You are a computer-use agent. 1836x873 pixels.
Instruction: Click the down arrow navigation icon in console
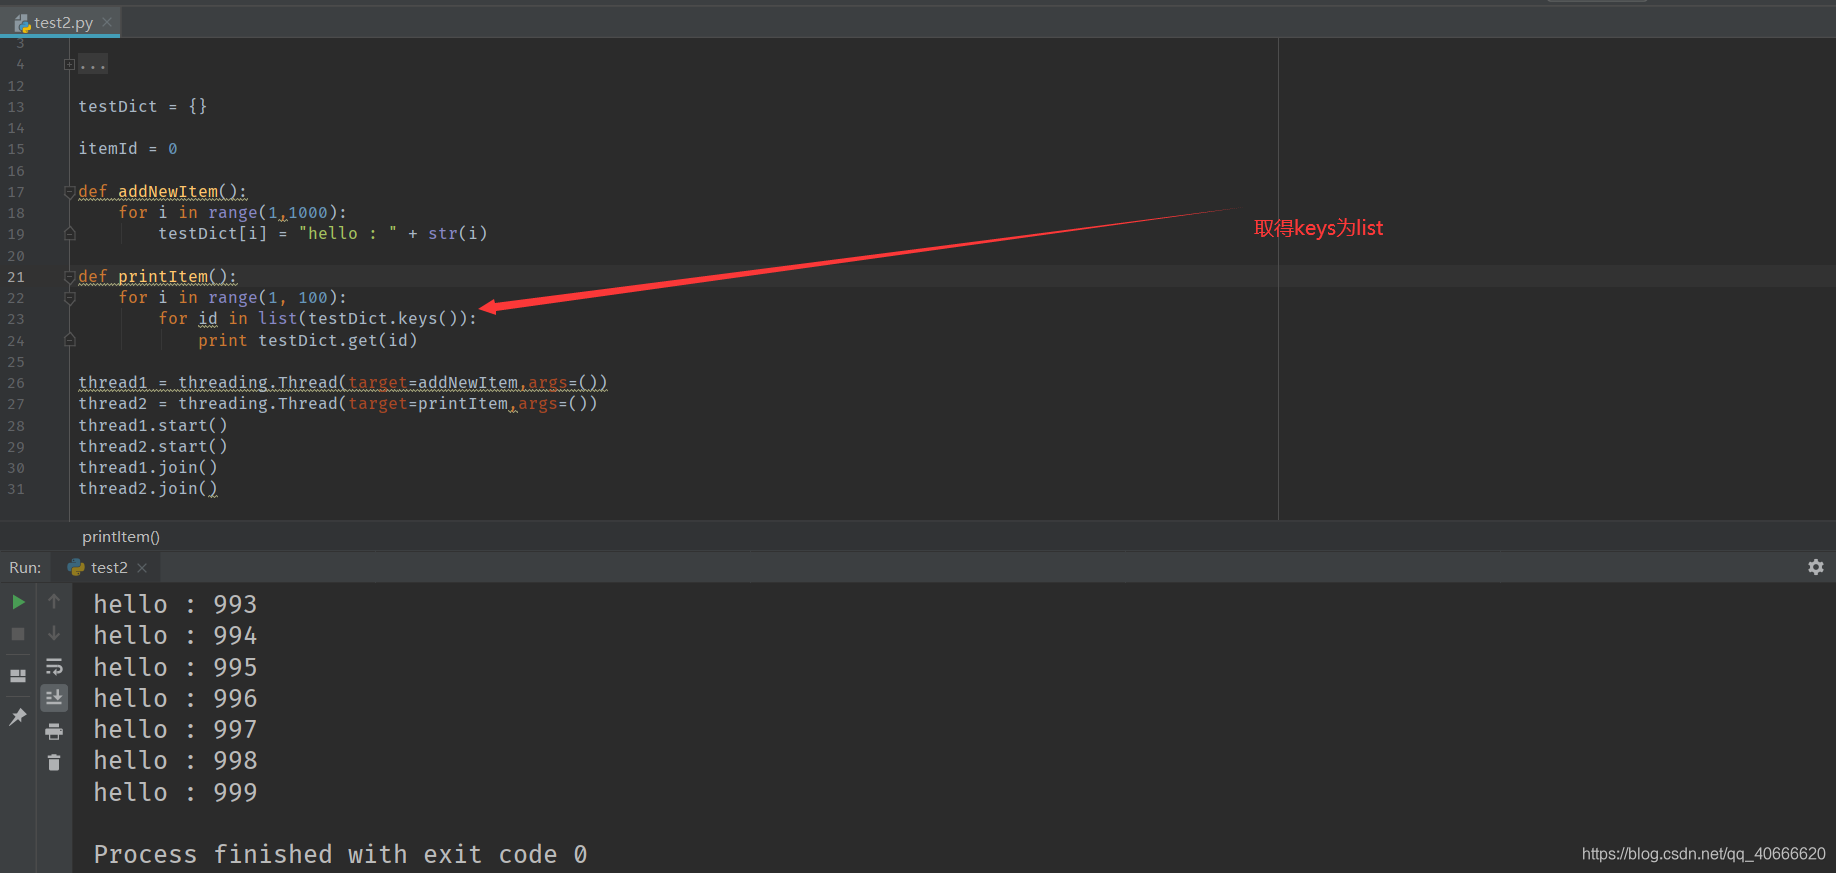[x=54, y=631]
